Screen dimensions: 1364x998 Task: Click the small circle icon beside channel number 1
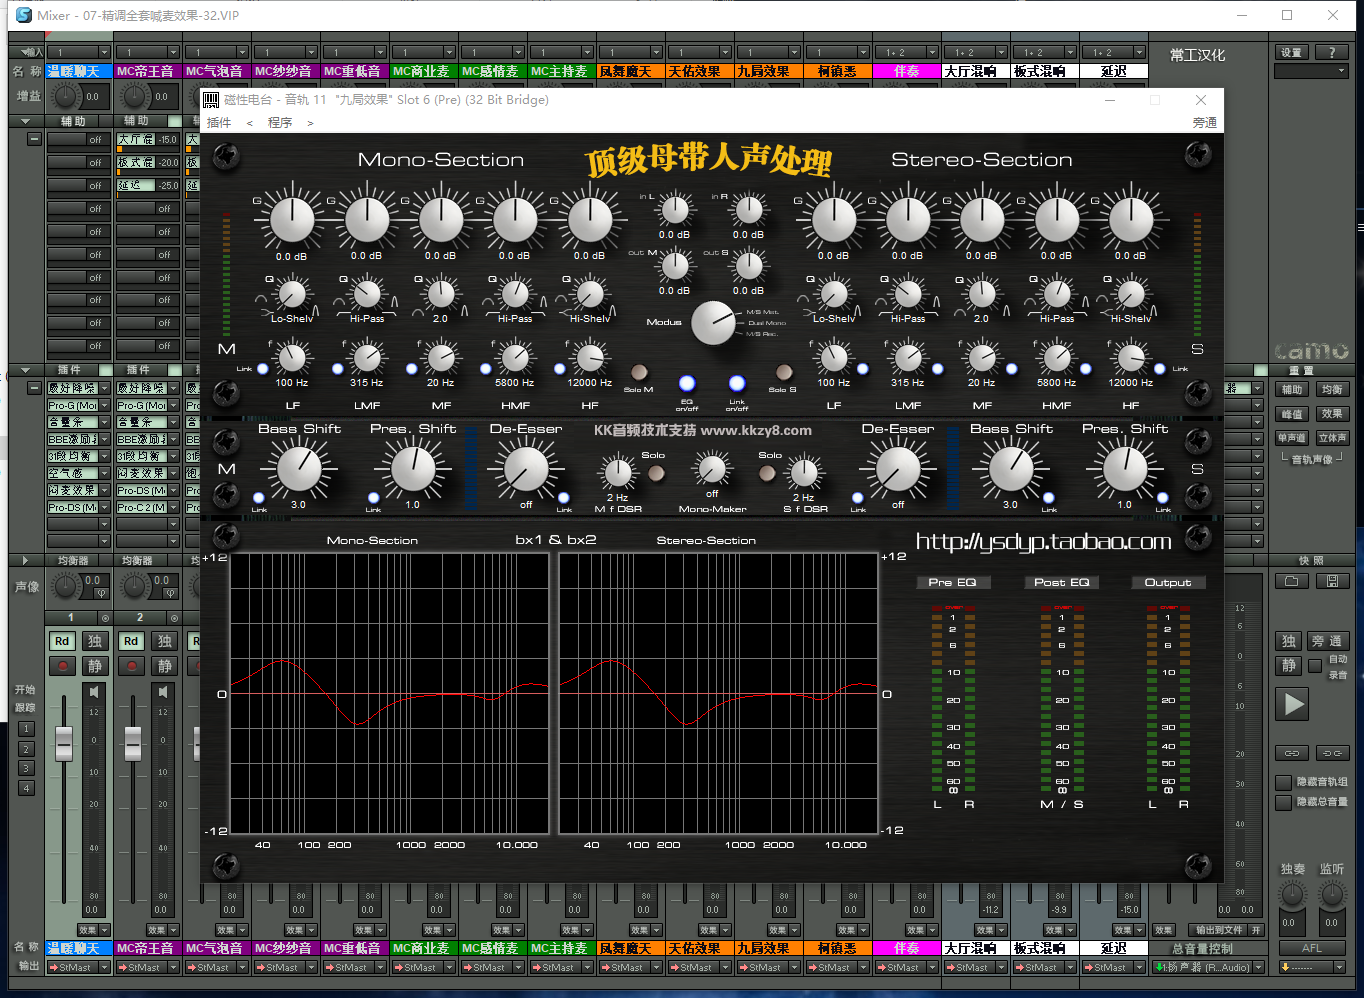click(104, 618)
